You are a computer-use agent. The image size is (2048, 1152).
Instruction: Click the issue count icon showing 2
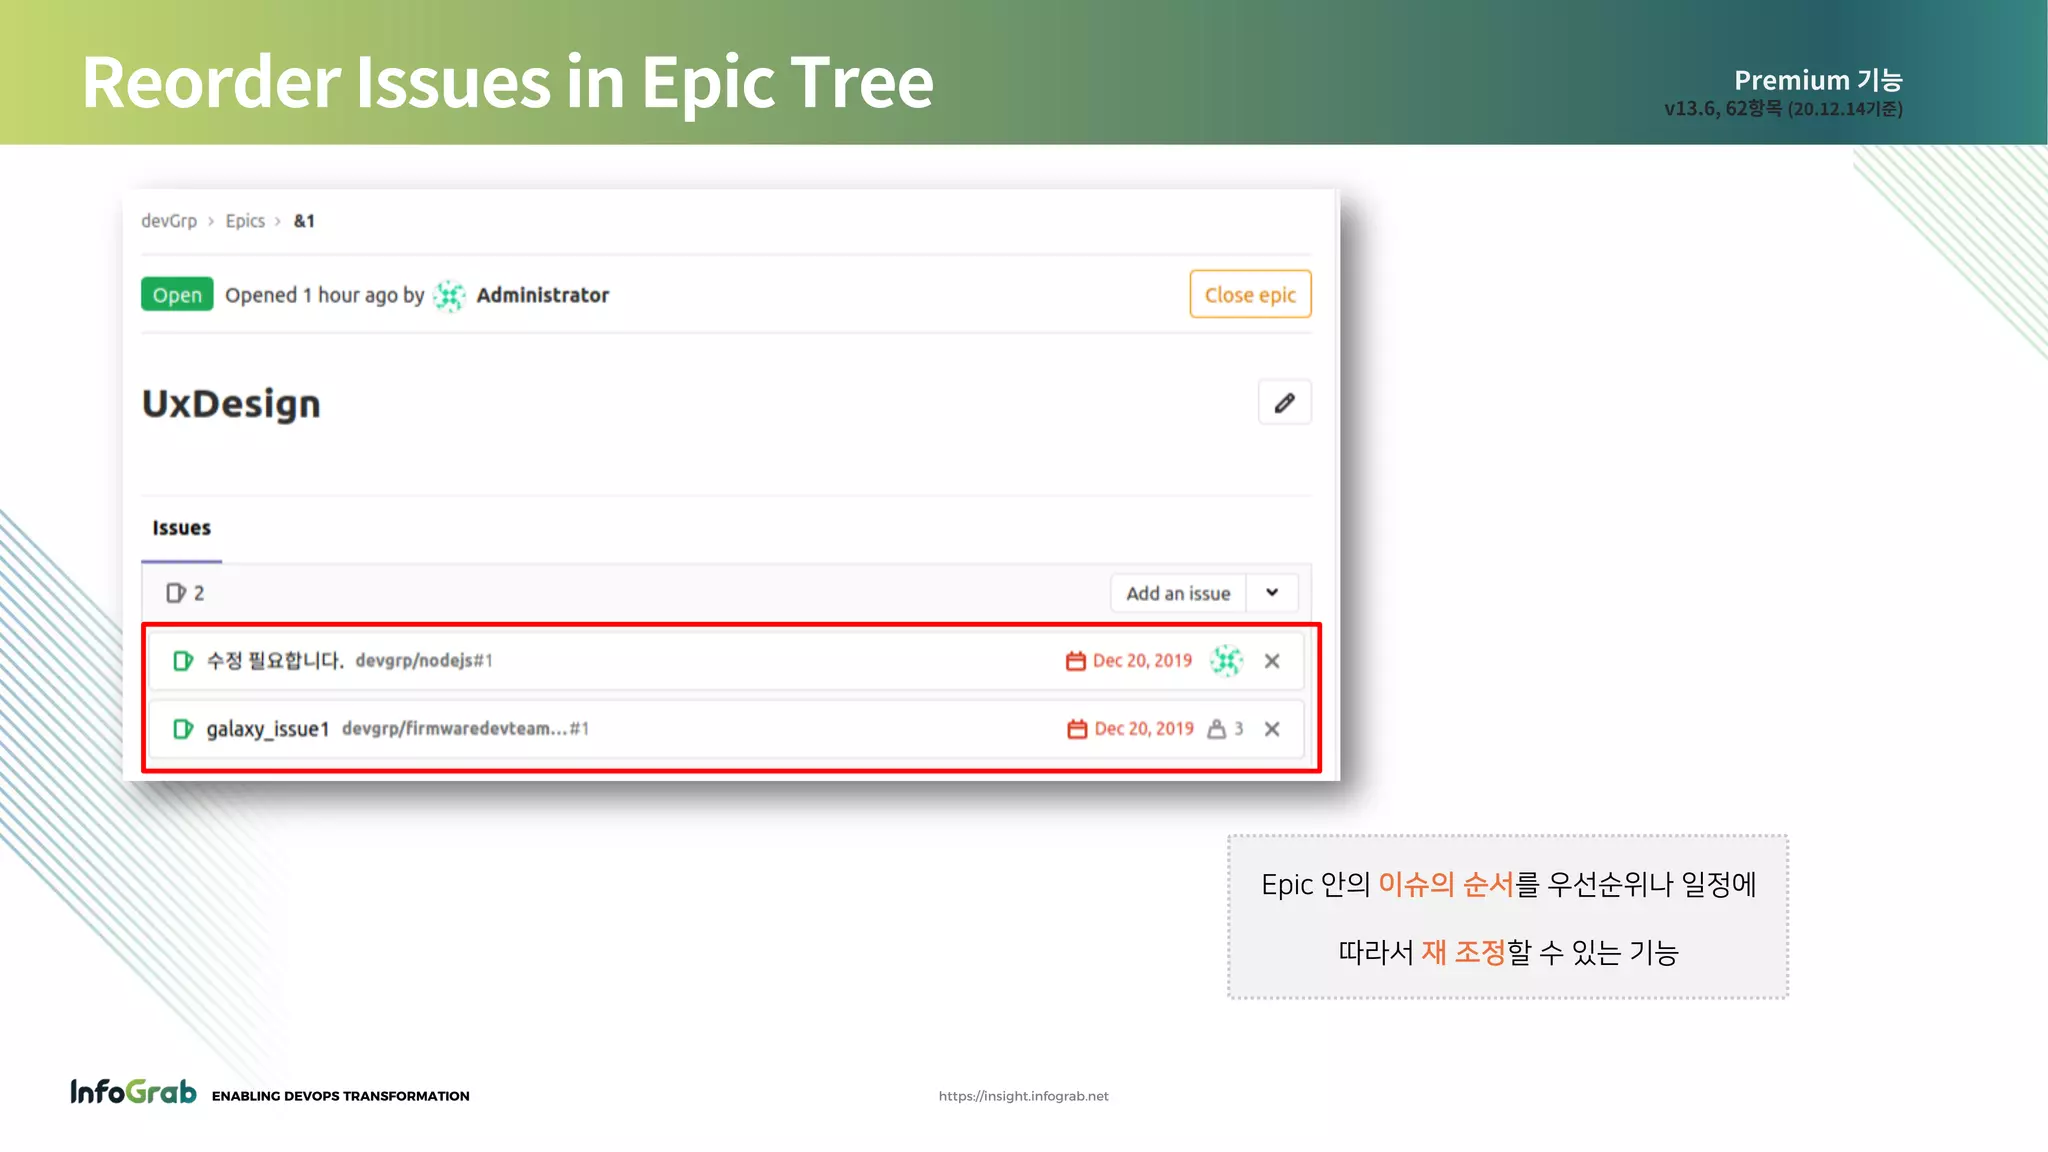pyautogui.click(x=176, y=593)
